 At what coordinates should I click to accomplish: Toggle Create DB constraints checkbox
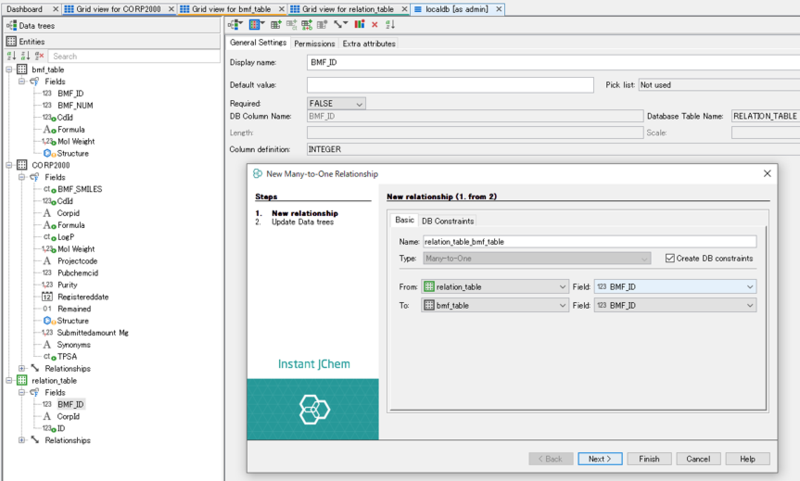point(670,259)
